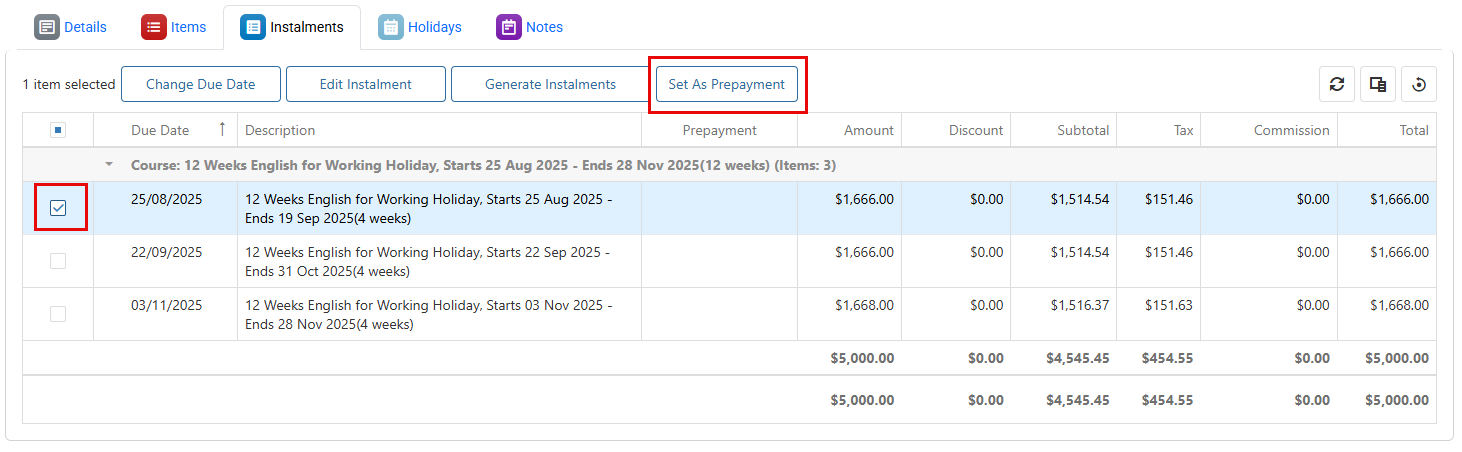Image resolution: width=1462 pixels, height=452 pixels.
Task: Open the column chooser icon
Action: [x=1378, y=85]
